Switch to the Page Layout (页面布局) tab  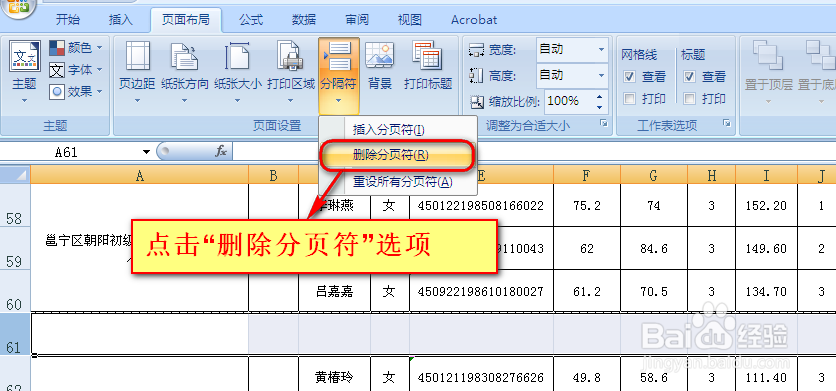186,20
